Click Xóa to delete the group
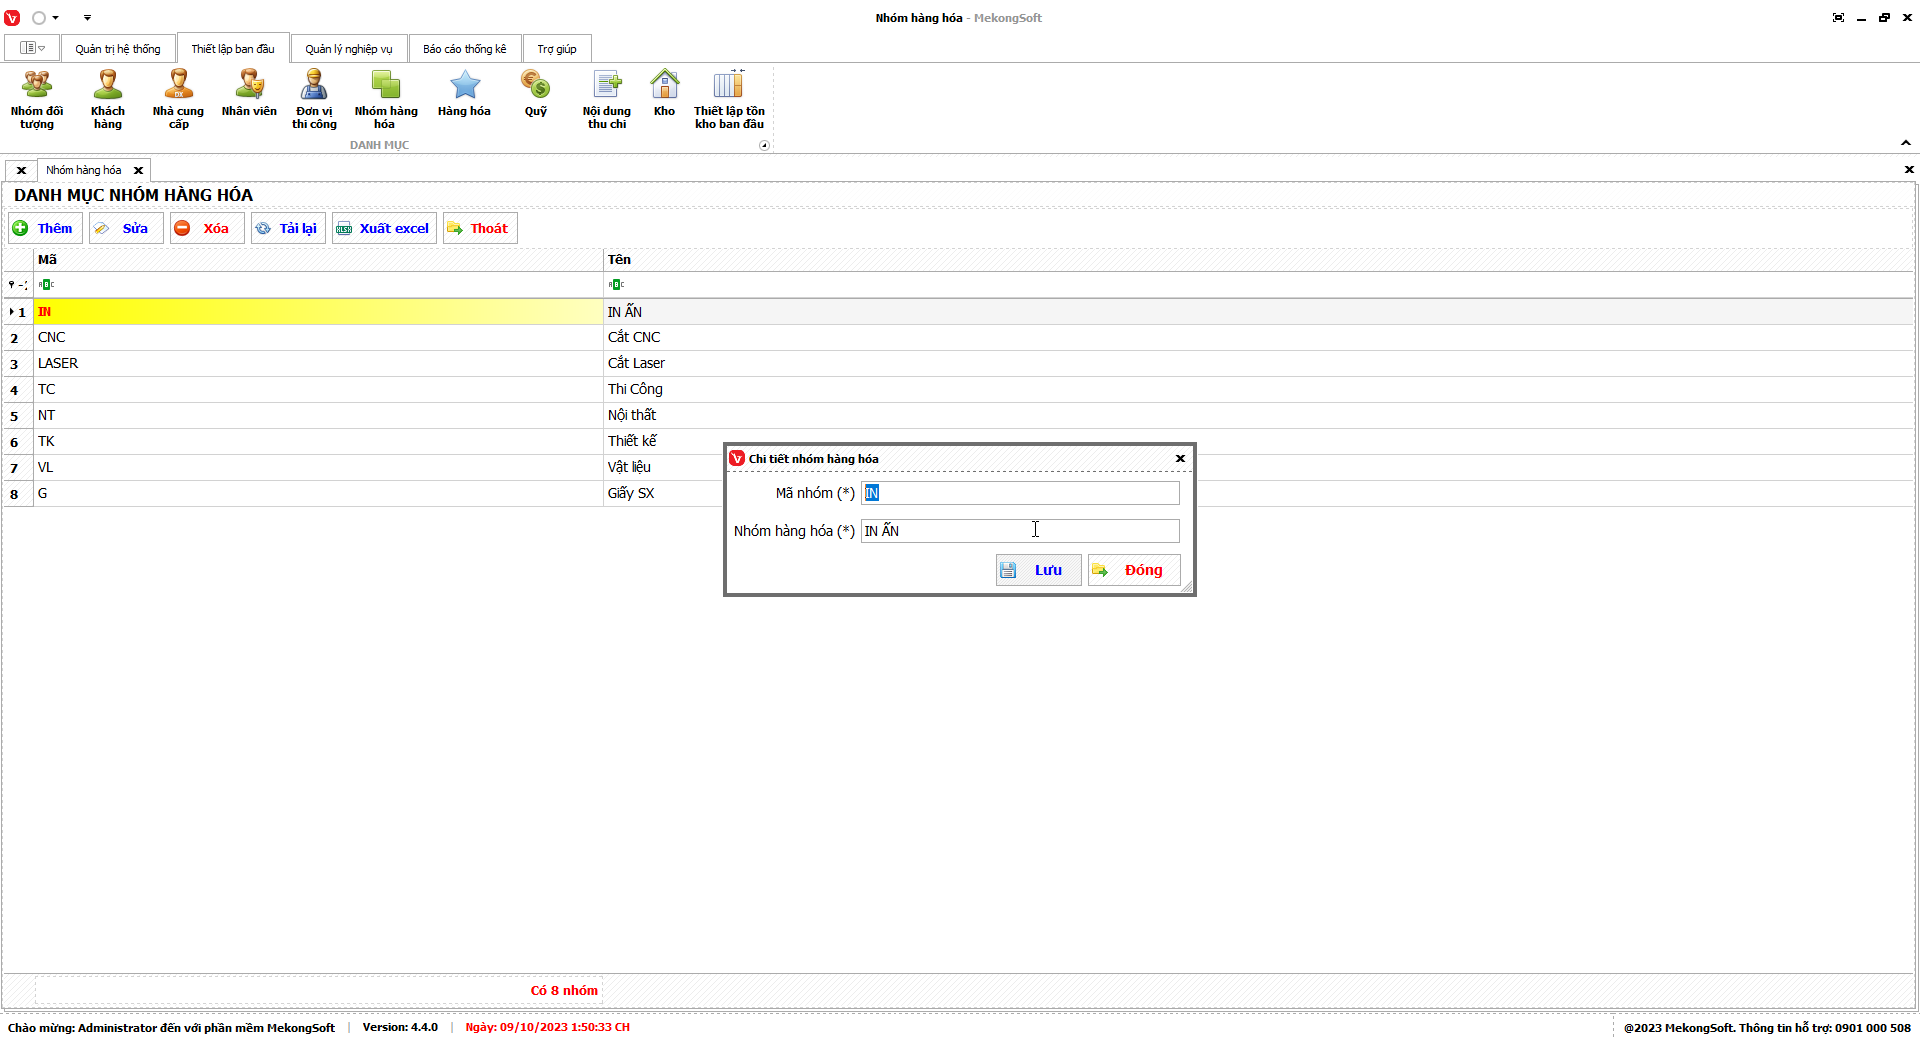This screenshot has width=1920, height=1038. coord(207,228)
